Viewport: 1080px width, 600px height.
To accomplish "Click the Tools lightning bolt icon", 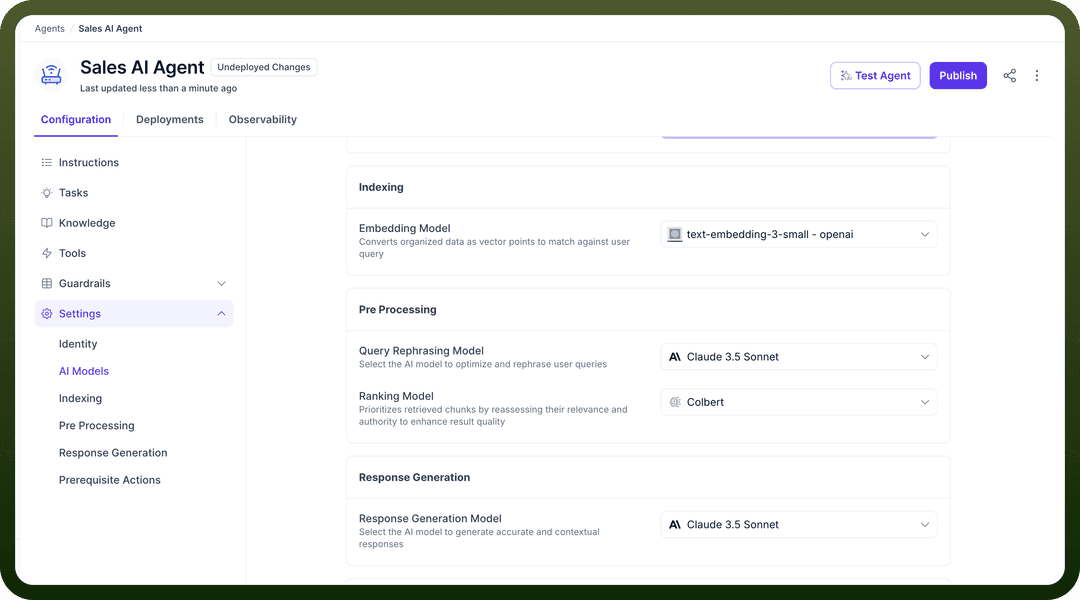I will (47, 254).
